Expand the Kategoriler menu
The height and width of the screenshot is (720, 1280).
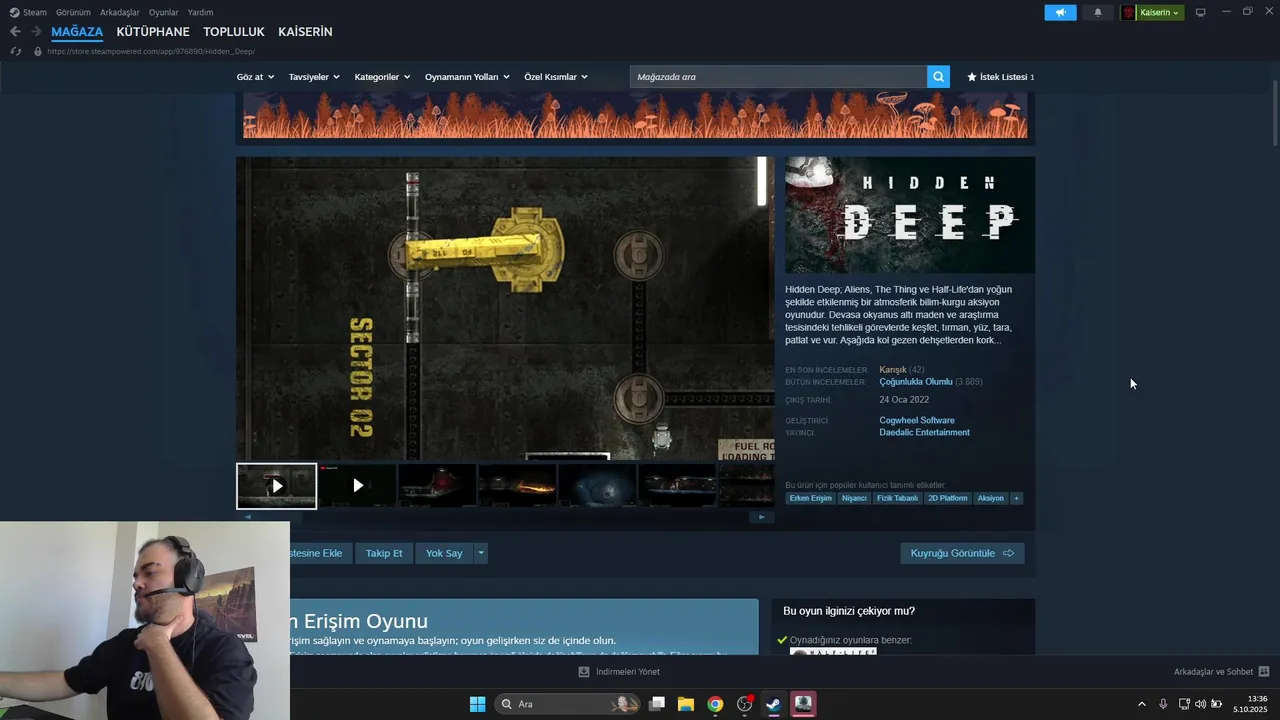(382, 77)
